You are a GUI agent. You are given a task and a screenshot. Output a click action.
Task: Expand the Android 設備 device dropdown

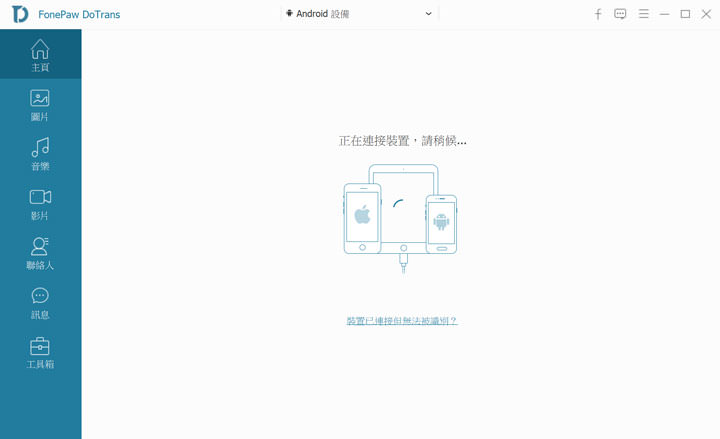click(360, 14)
